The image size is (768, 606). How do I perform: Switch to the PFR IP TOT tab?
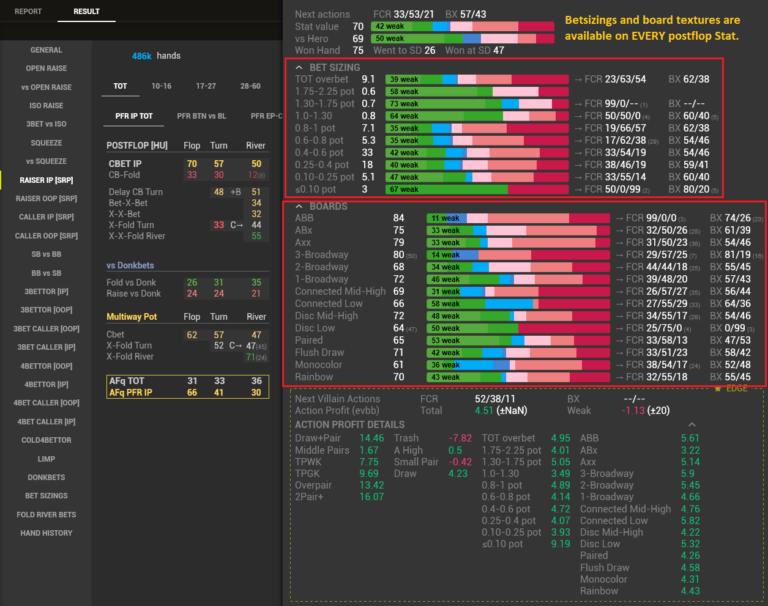[131, 117]
